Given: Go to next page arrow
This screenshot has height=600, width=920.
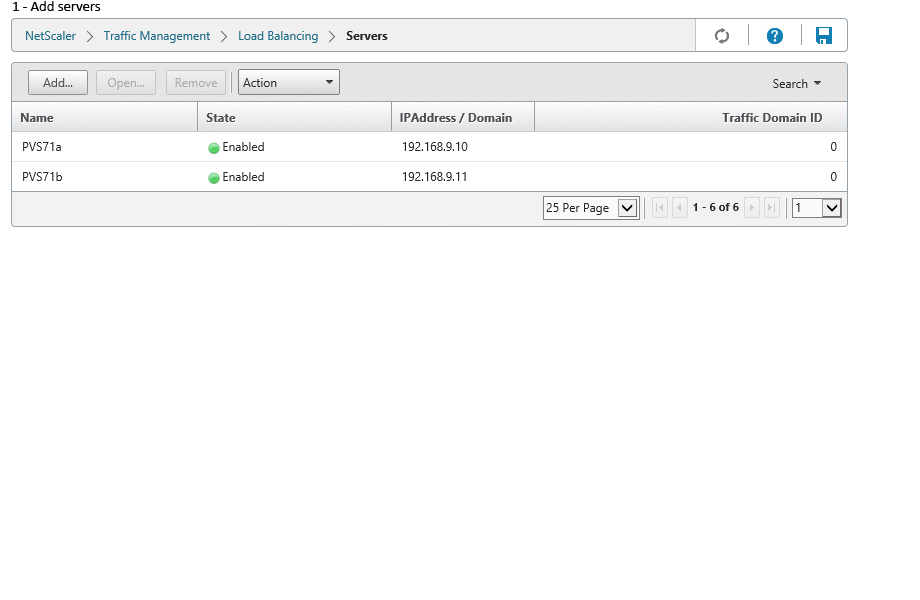Looking at the screenshot, I should [752, 208].
